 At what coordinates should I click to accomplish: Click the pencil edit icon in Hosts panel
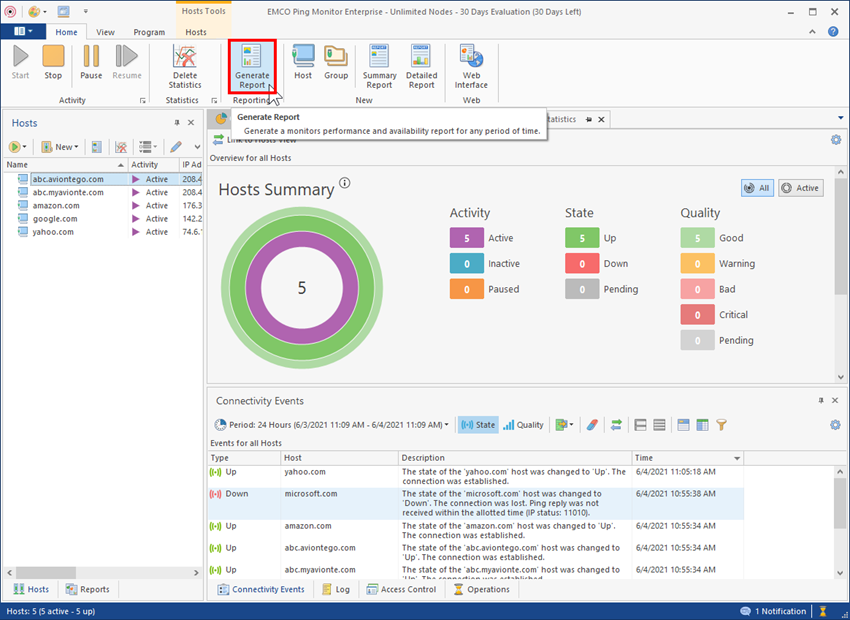coord(176,147)
